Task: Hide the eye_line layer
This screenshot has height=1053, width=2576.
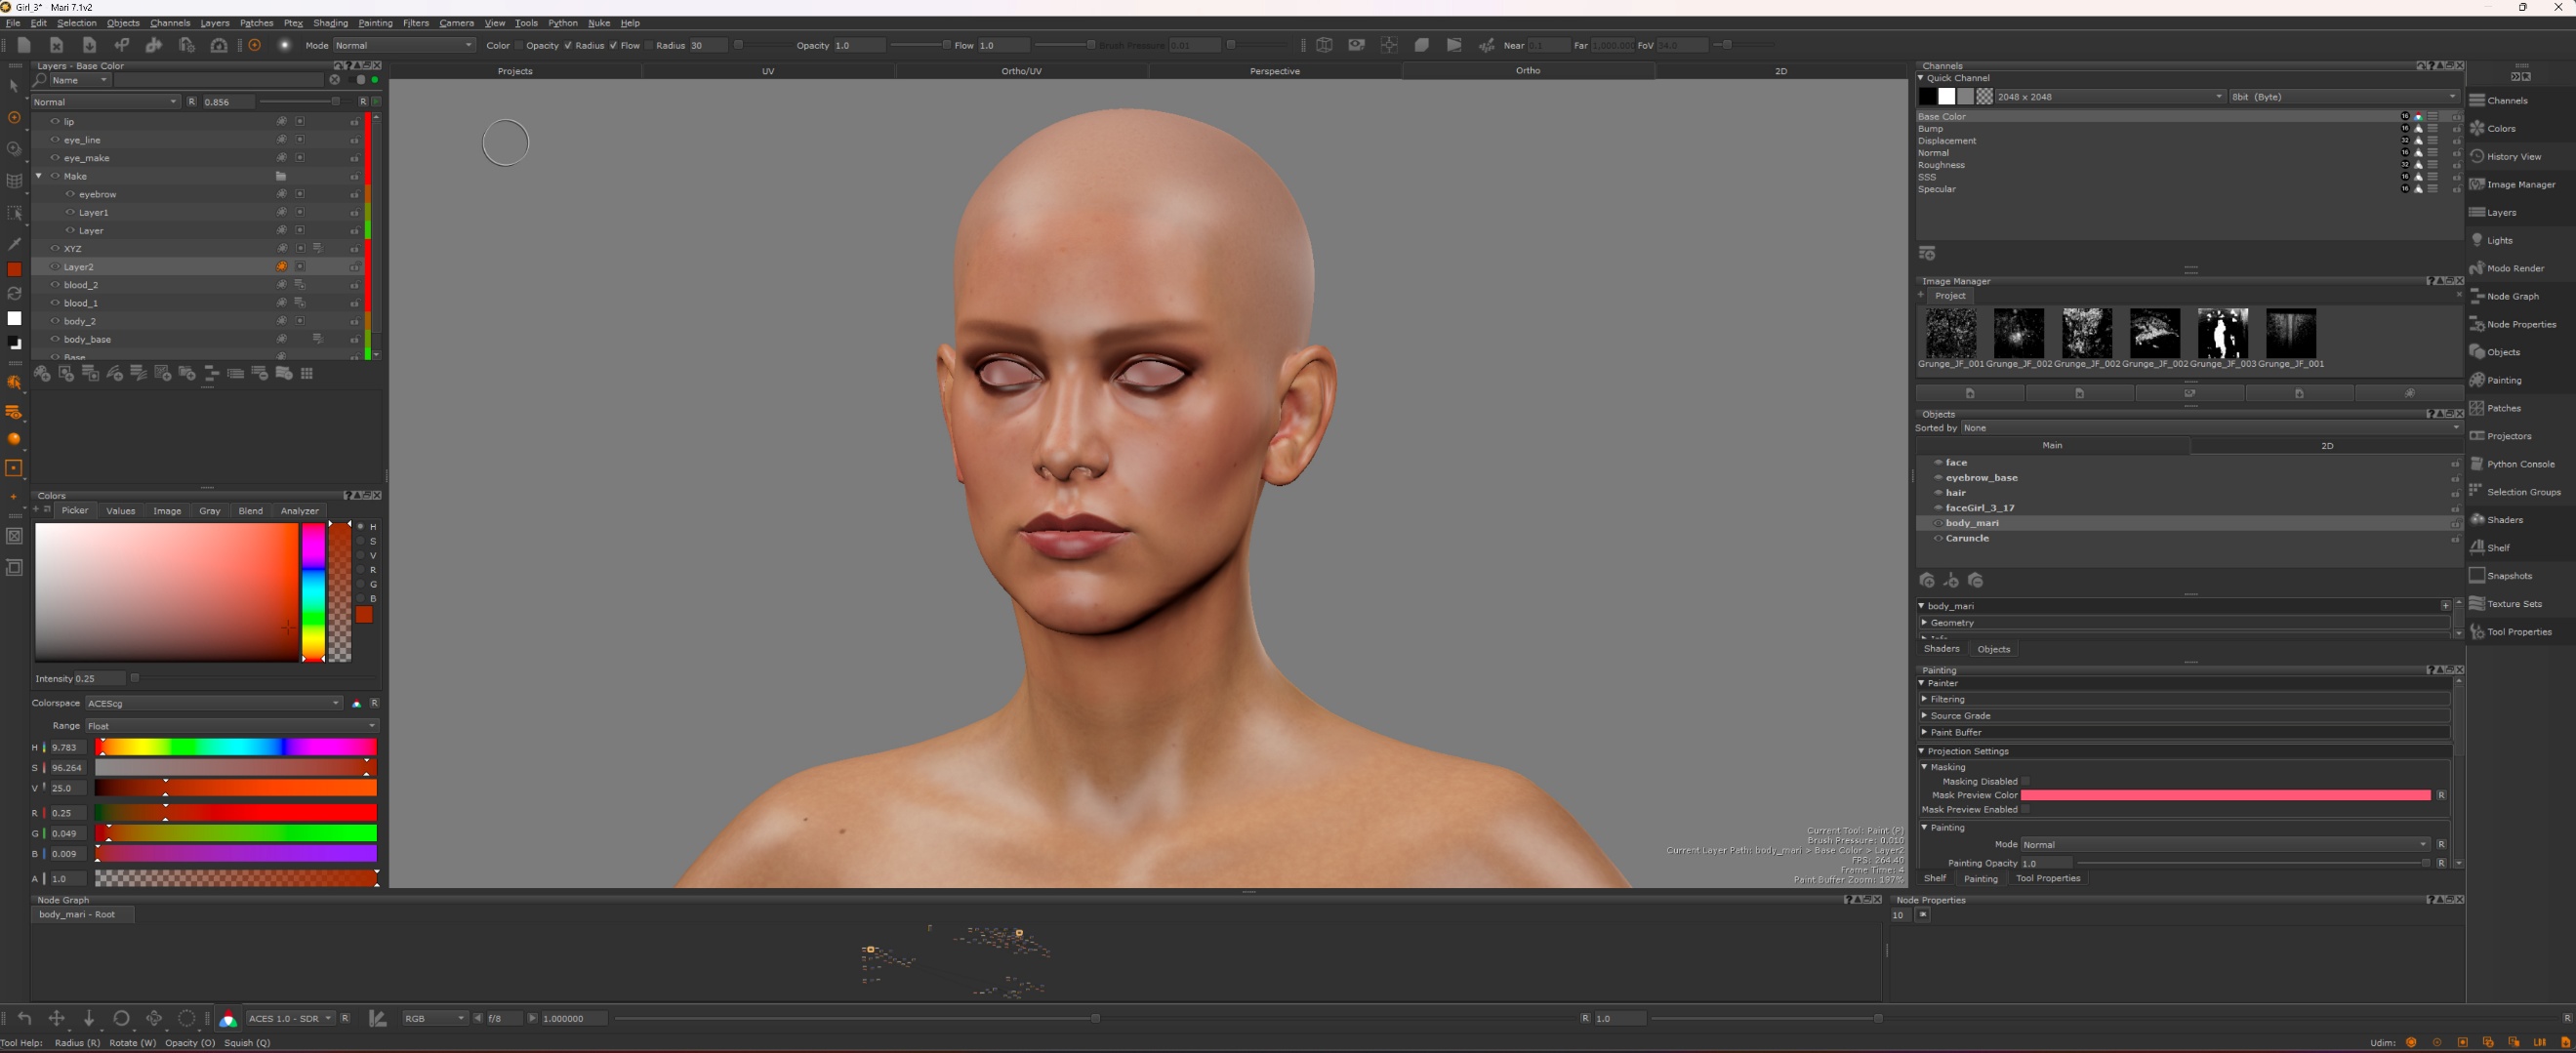Action: click(55, 140)
